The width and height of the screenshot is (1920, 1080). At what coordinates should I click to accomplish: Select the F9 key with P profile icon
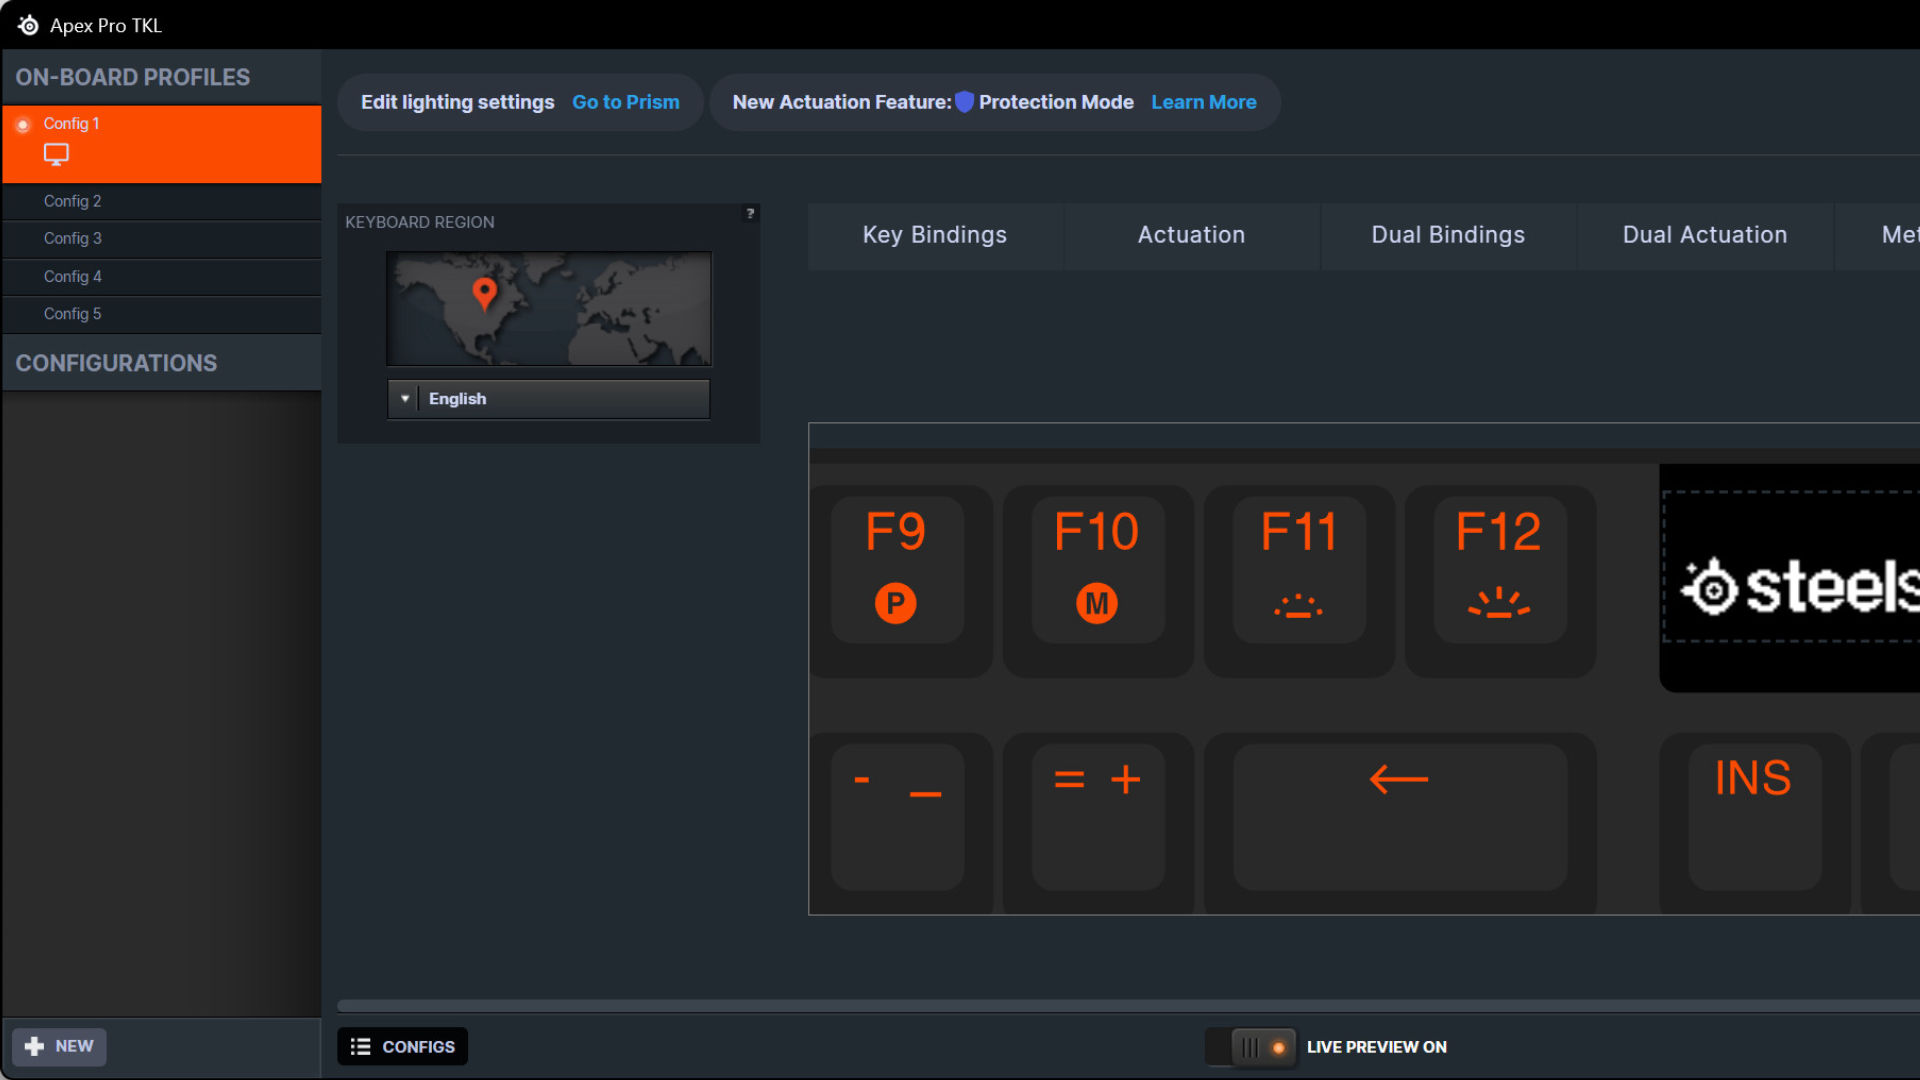tap(897, 570)
